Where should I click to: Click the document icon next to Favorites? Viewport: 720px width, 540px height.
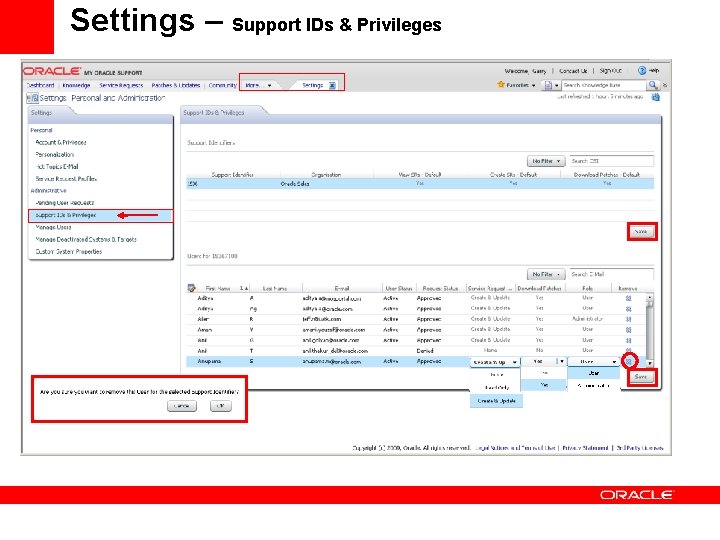(548, 85)
